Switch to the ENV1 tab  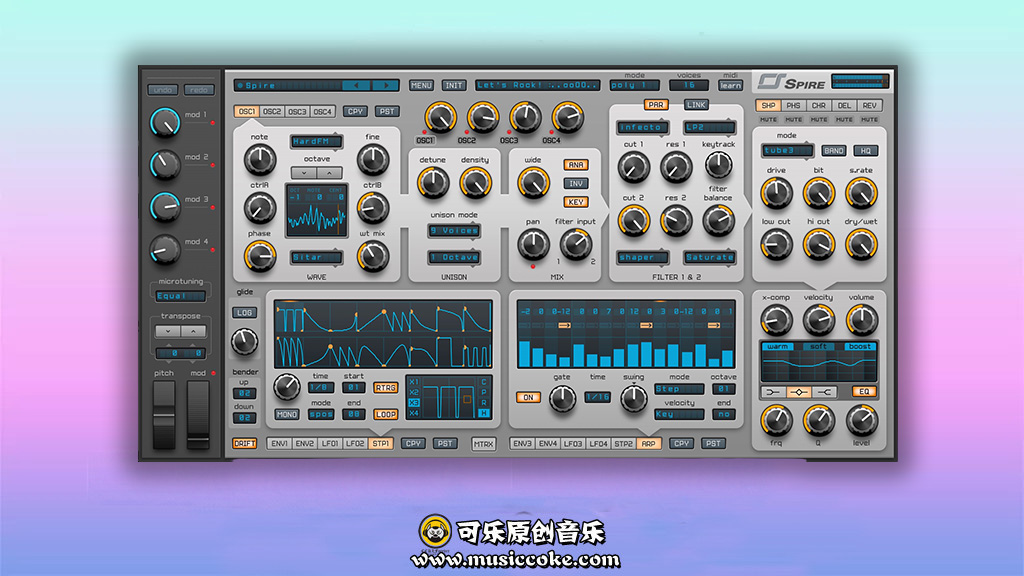pos(279,443)
